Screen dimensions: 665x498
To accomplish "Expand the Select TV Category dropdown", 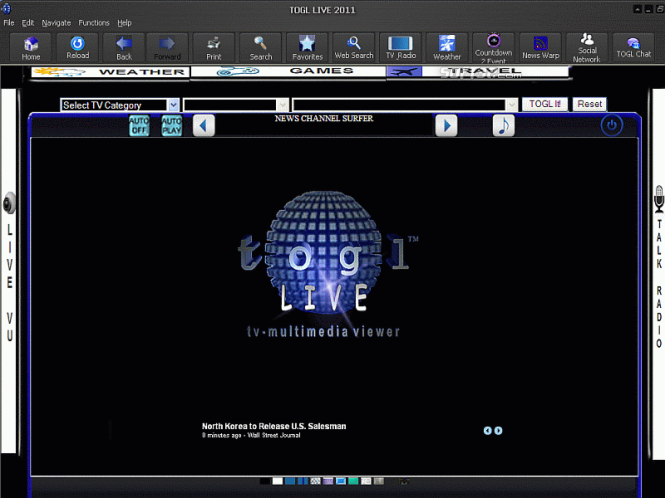I will coord(173,105).
